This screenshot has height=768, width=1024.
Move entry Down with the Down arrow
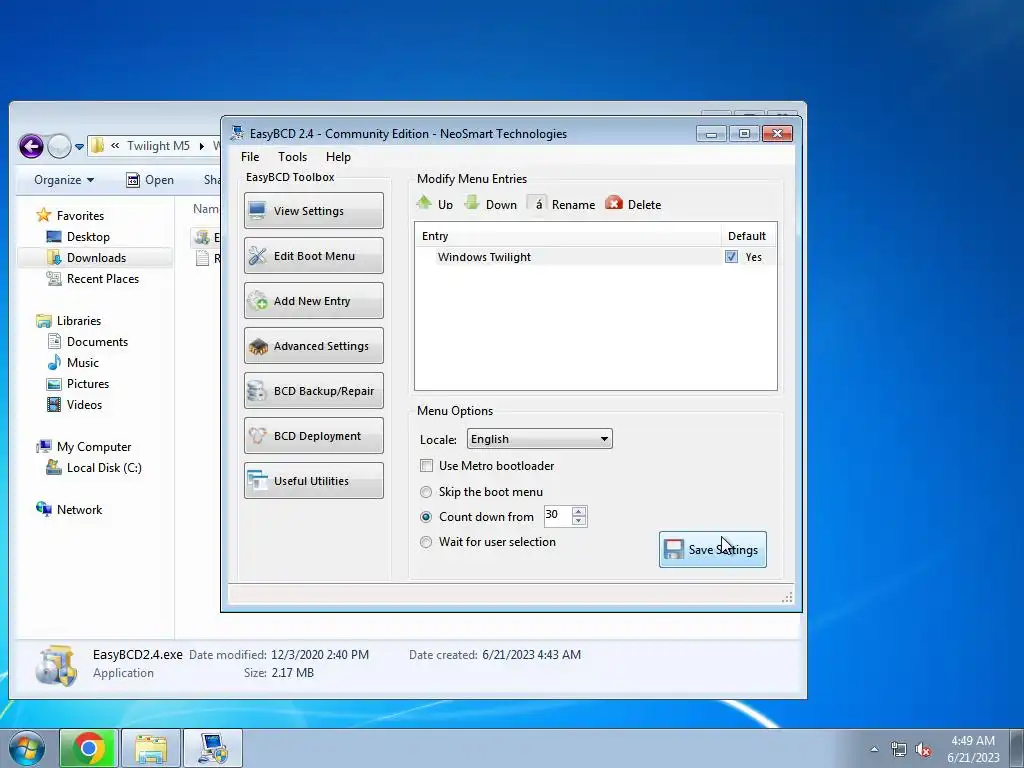point(490,204)
